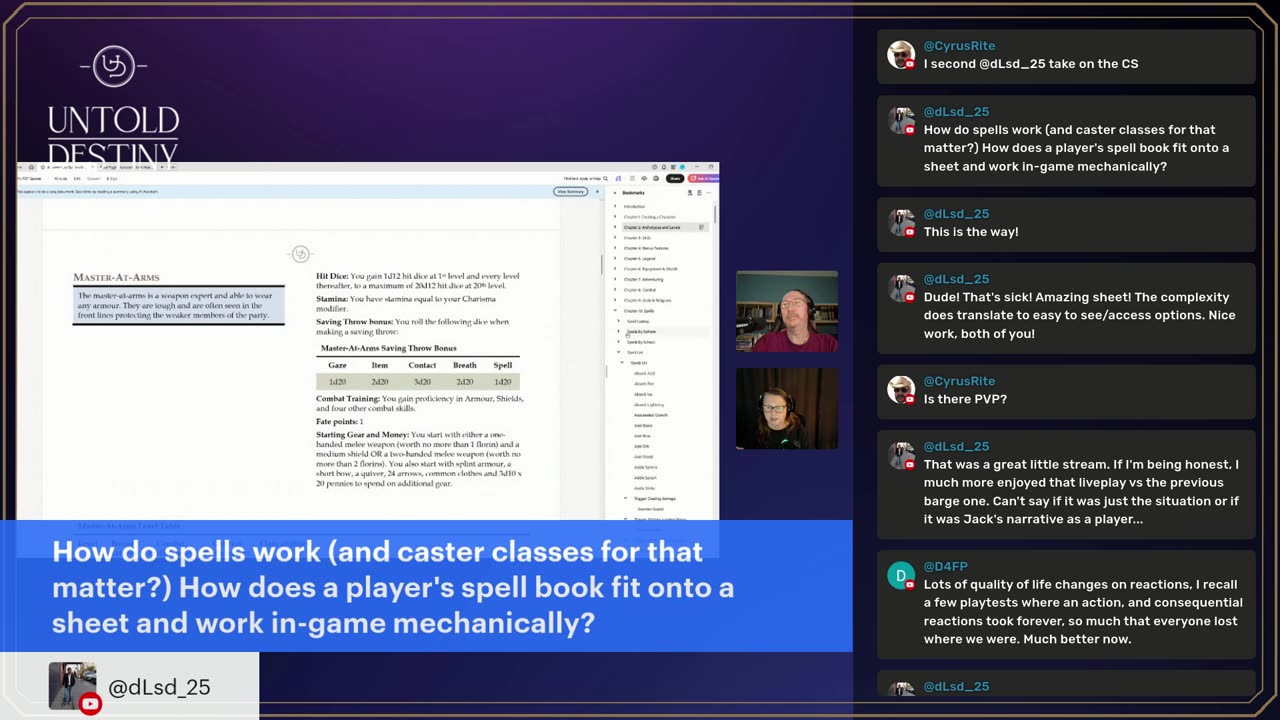
Task: Click the bookmarks panel scrollbar
Action: pos(715,213)
